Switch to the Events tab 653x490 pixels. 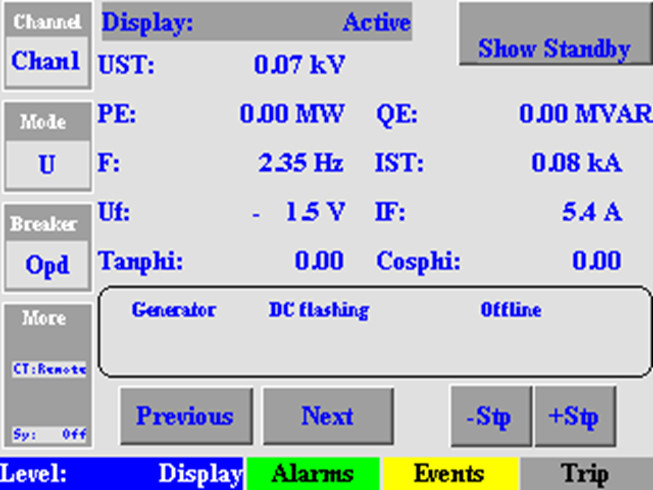tap(449, 474)
